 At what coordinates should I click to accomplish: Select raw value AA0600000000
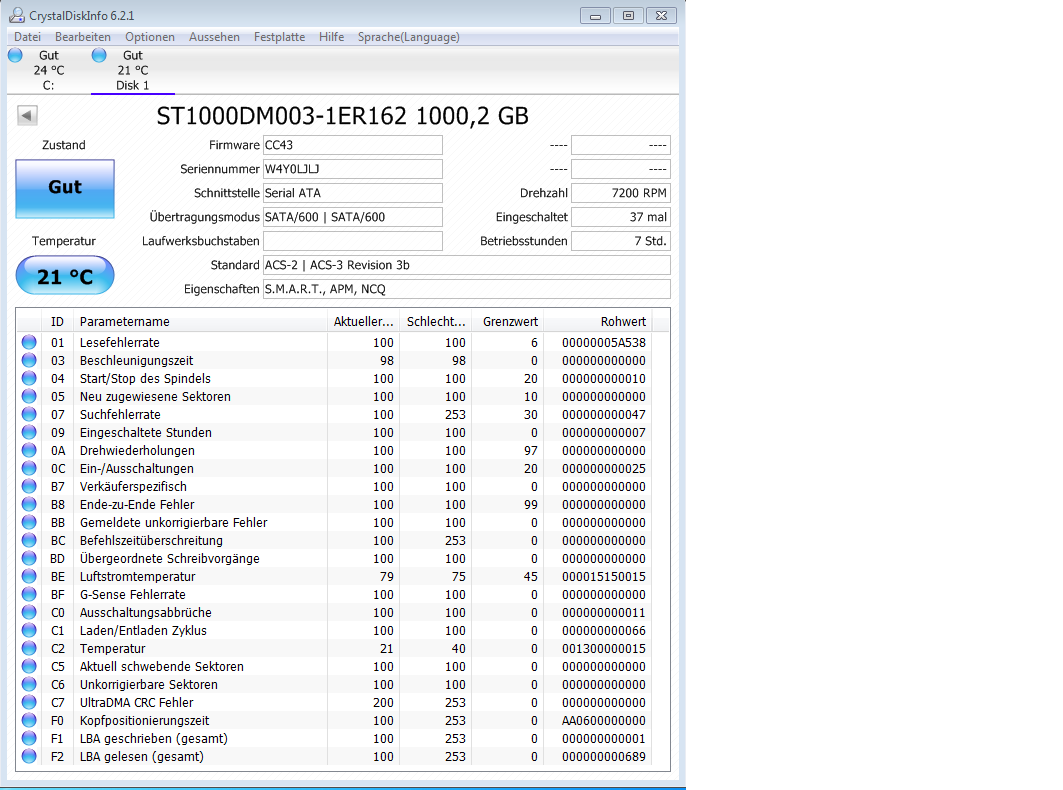603,720
